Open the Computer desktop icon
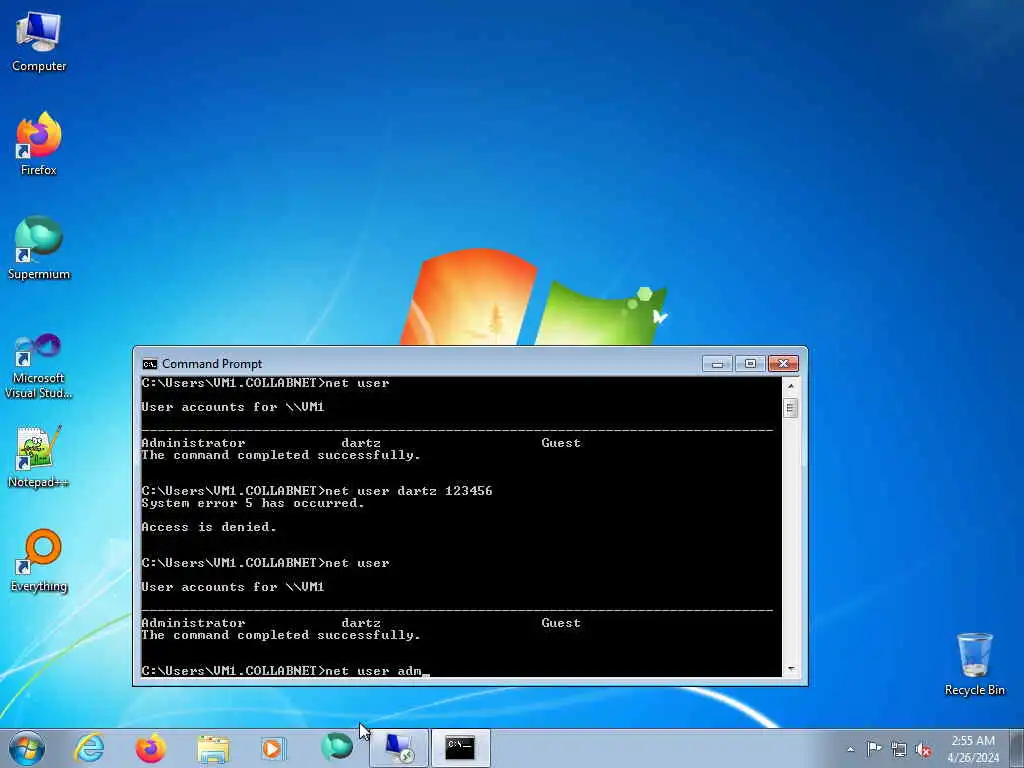 (x=39, y=41)
